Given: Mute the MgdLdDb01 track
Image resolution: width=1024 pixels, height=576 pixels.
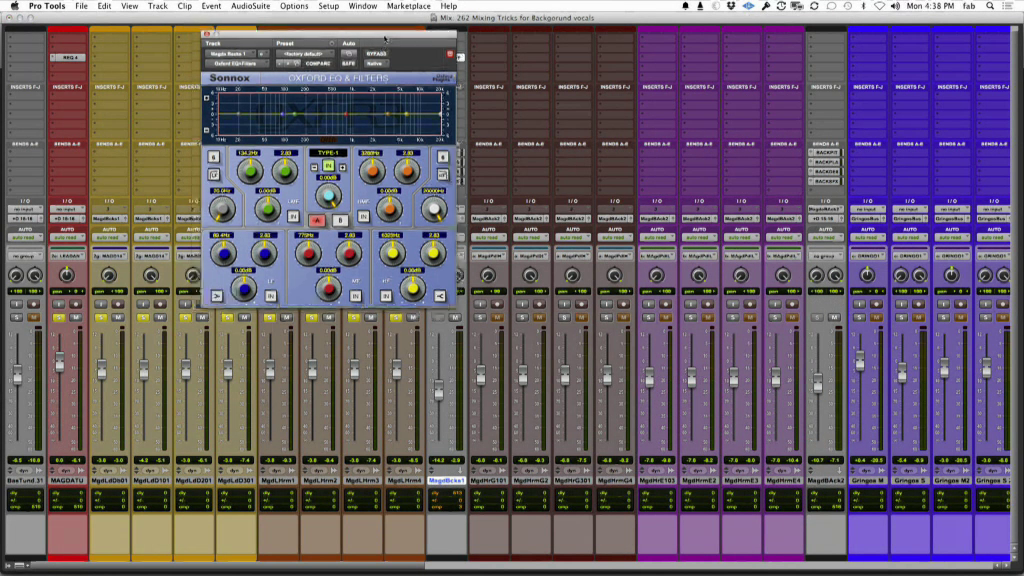Looking at the screenshot, I should [x=118, y=317].
